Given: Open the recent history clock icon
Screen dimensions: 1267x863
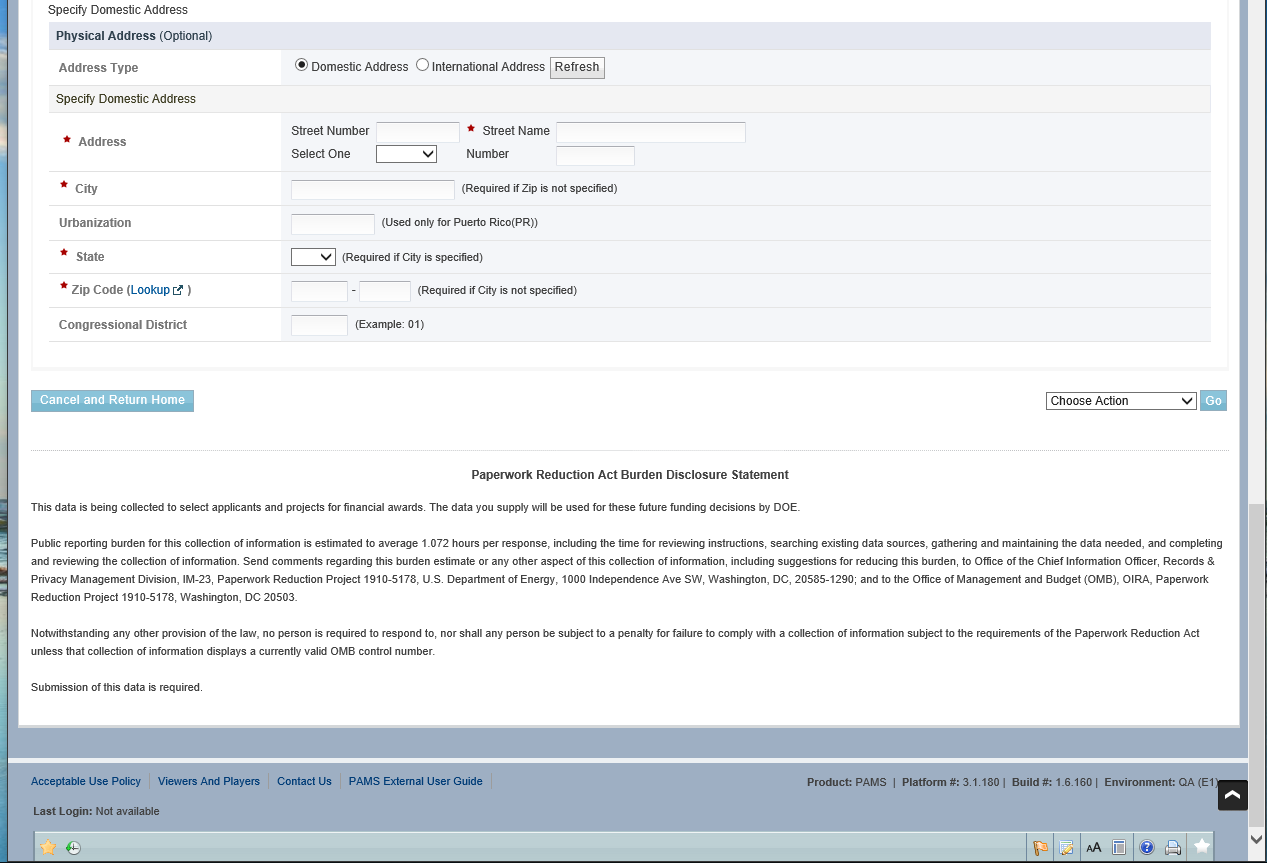Looking at the screenshot, I should tap(73, 848).
